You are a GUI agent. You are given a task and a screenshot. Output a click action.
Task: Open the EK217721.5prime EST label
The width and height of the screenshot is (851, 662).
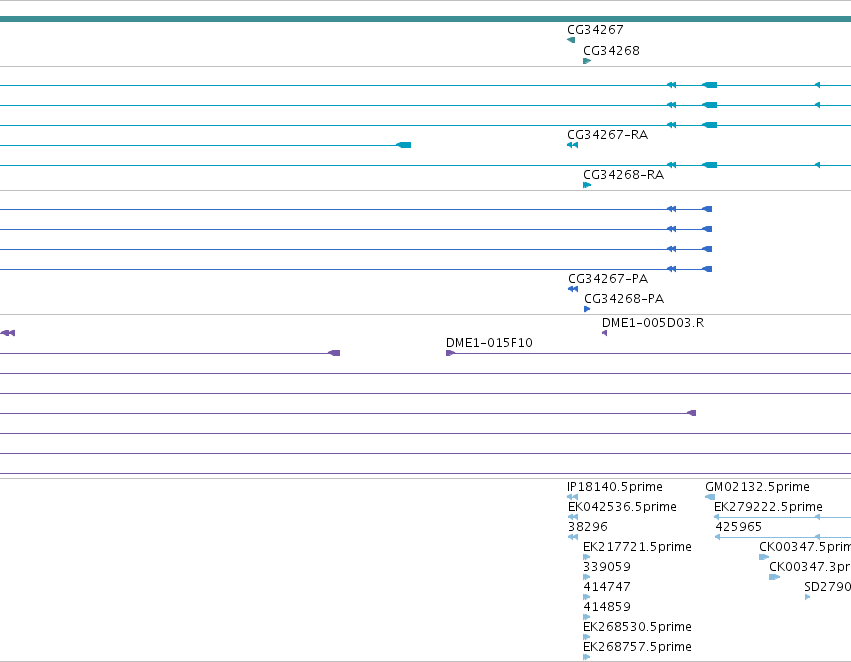point(637,547)
